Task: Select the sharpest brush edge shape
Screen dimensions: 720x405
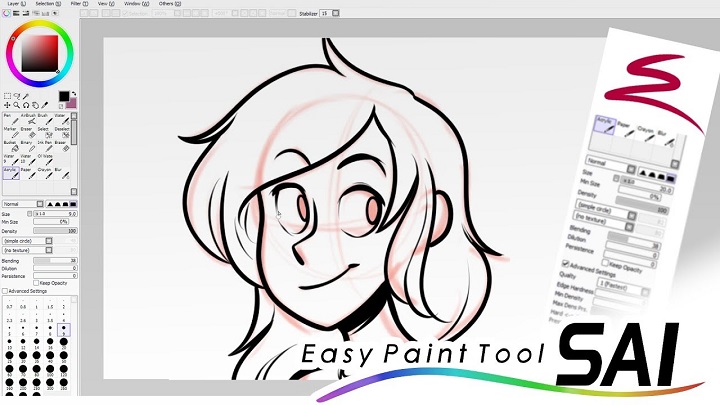Action: [x=50, y=204]
